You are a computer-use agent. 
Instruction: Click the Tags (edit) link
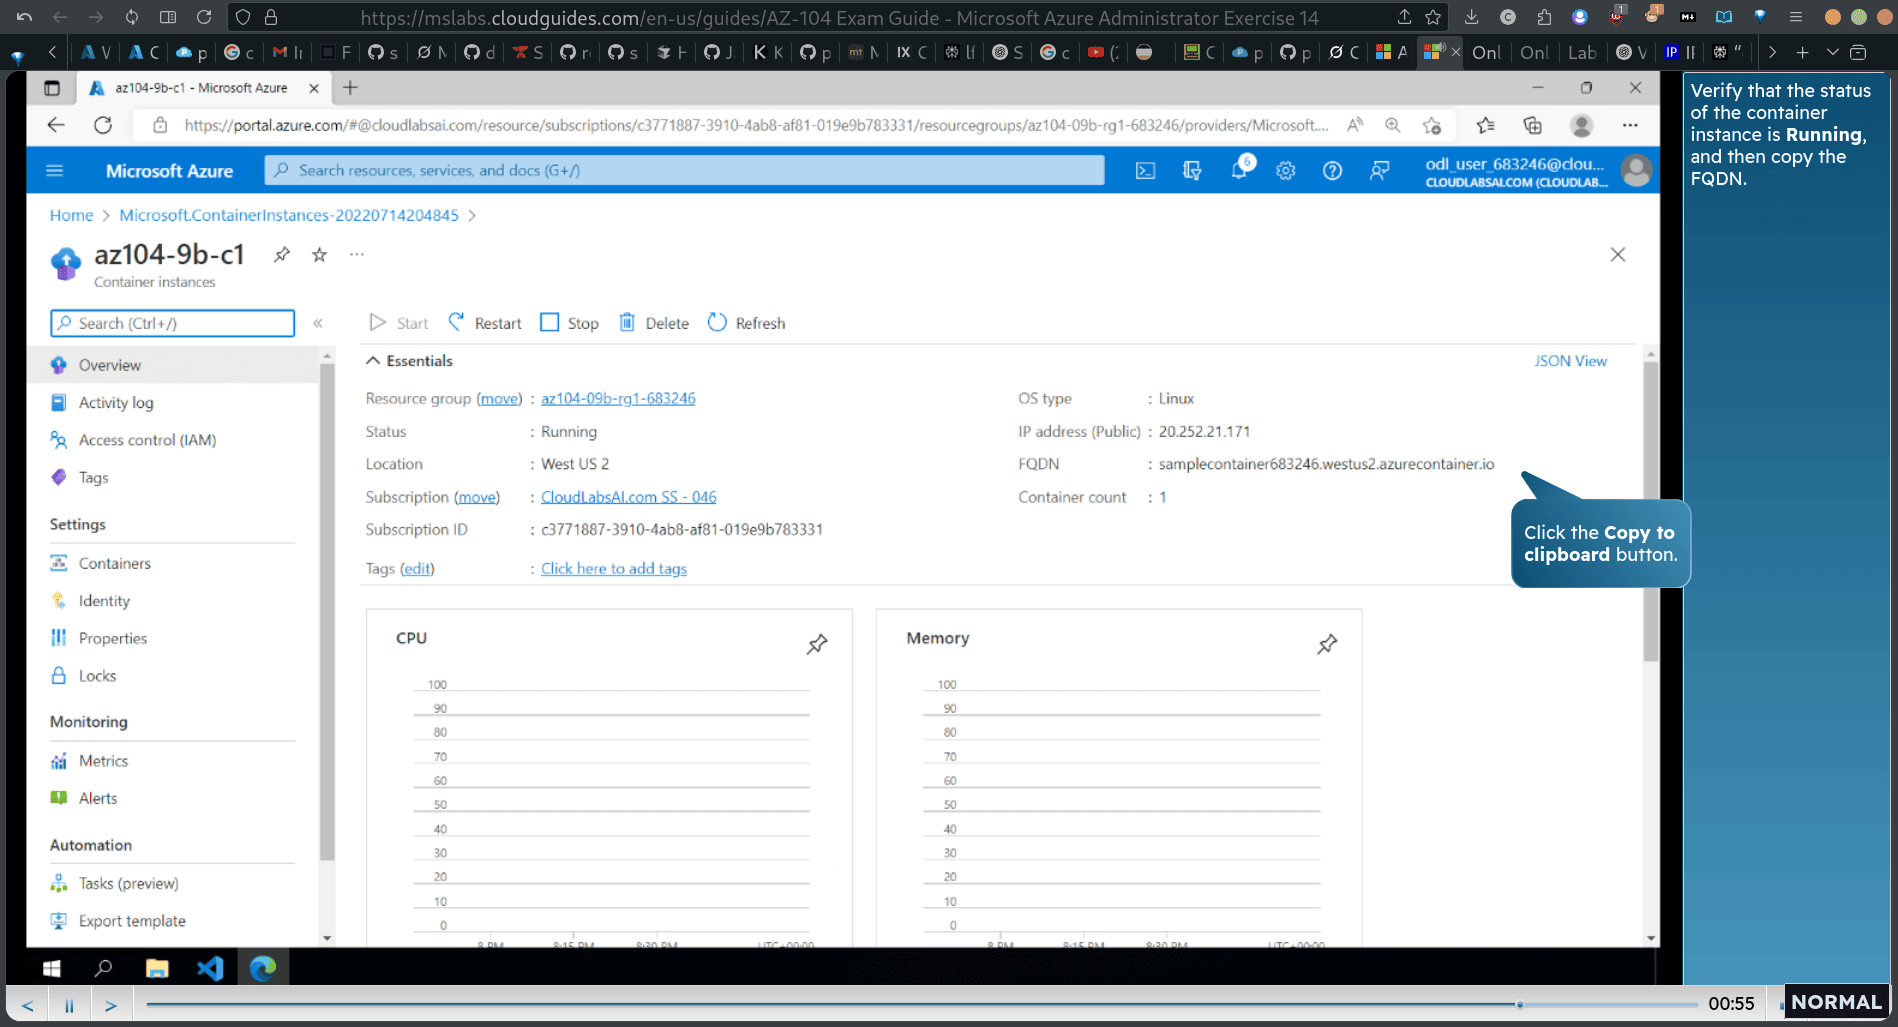(x=417, y=569)
